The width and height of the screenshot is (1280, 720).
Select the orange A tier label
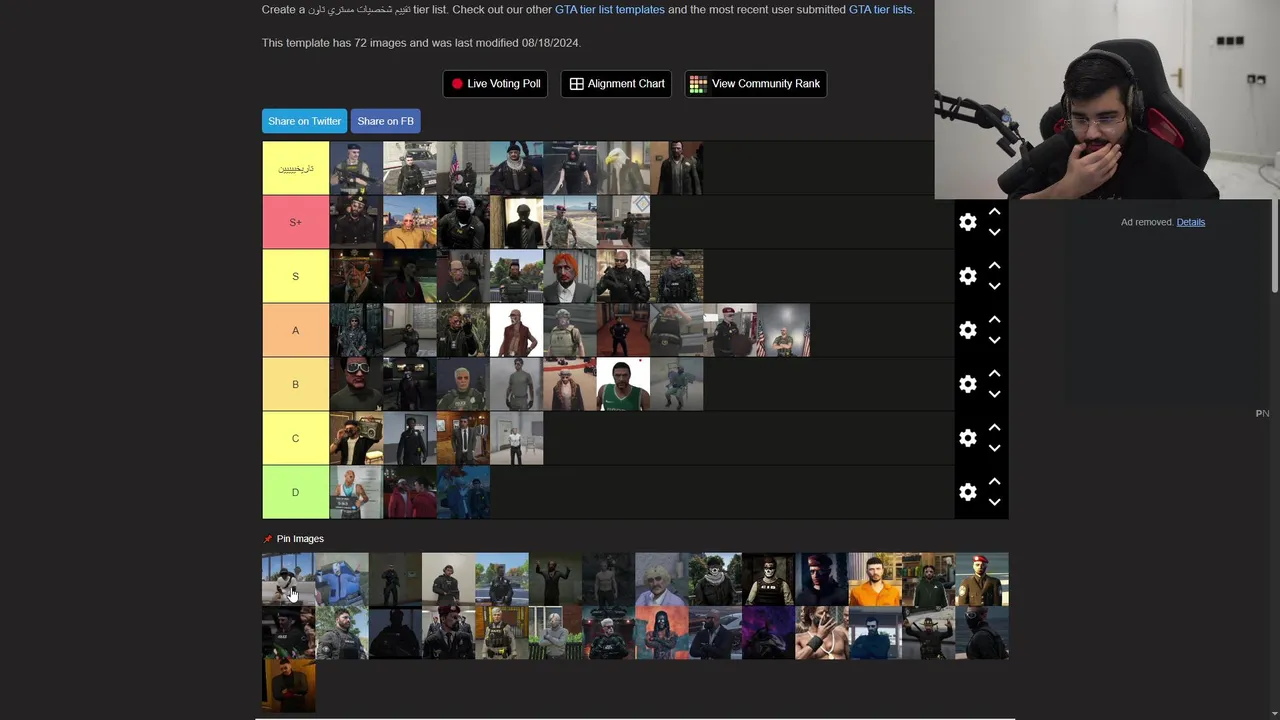click(x=295, y=330)
